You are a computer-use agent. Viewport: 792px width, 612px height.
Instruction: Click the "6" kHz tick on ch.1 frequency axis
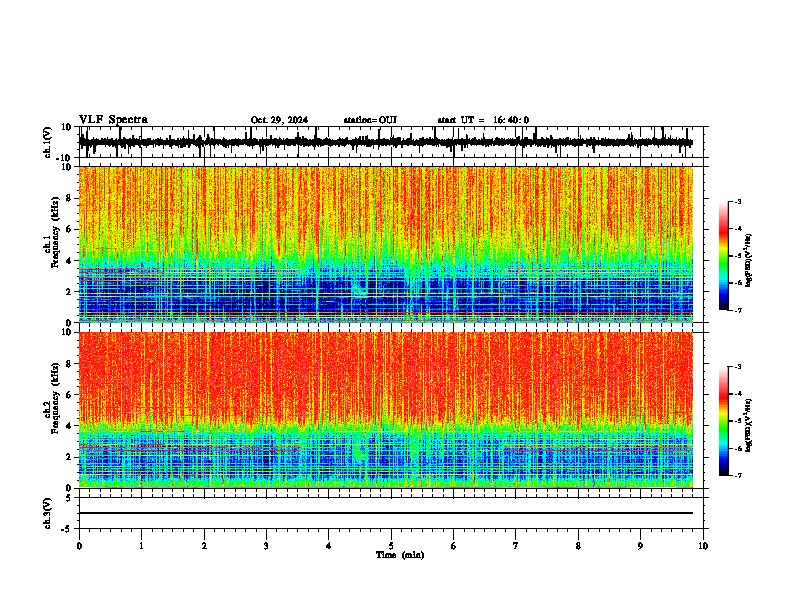point(69,229)
